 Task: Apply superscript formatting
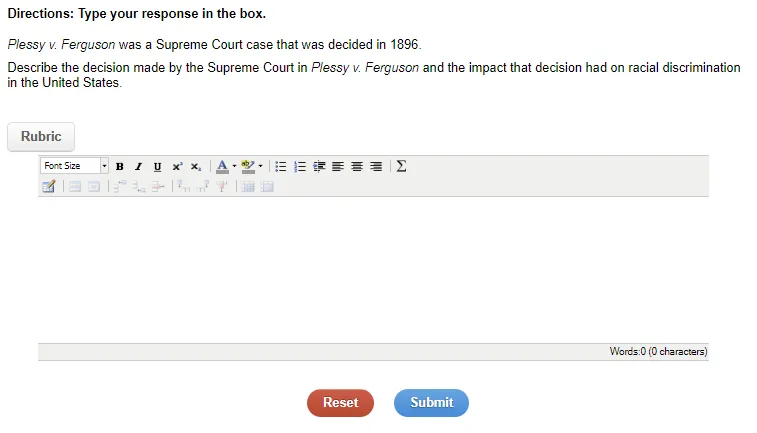(x=177, y=167)
